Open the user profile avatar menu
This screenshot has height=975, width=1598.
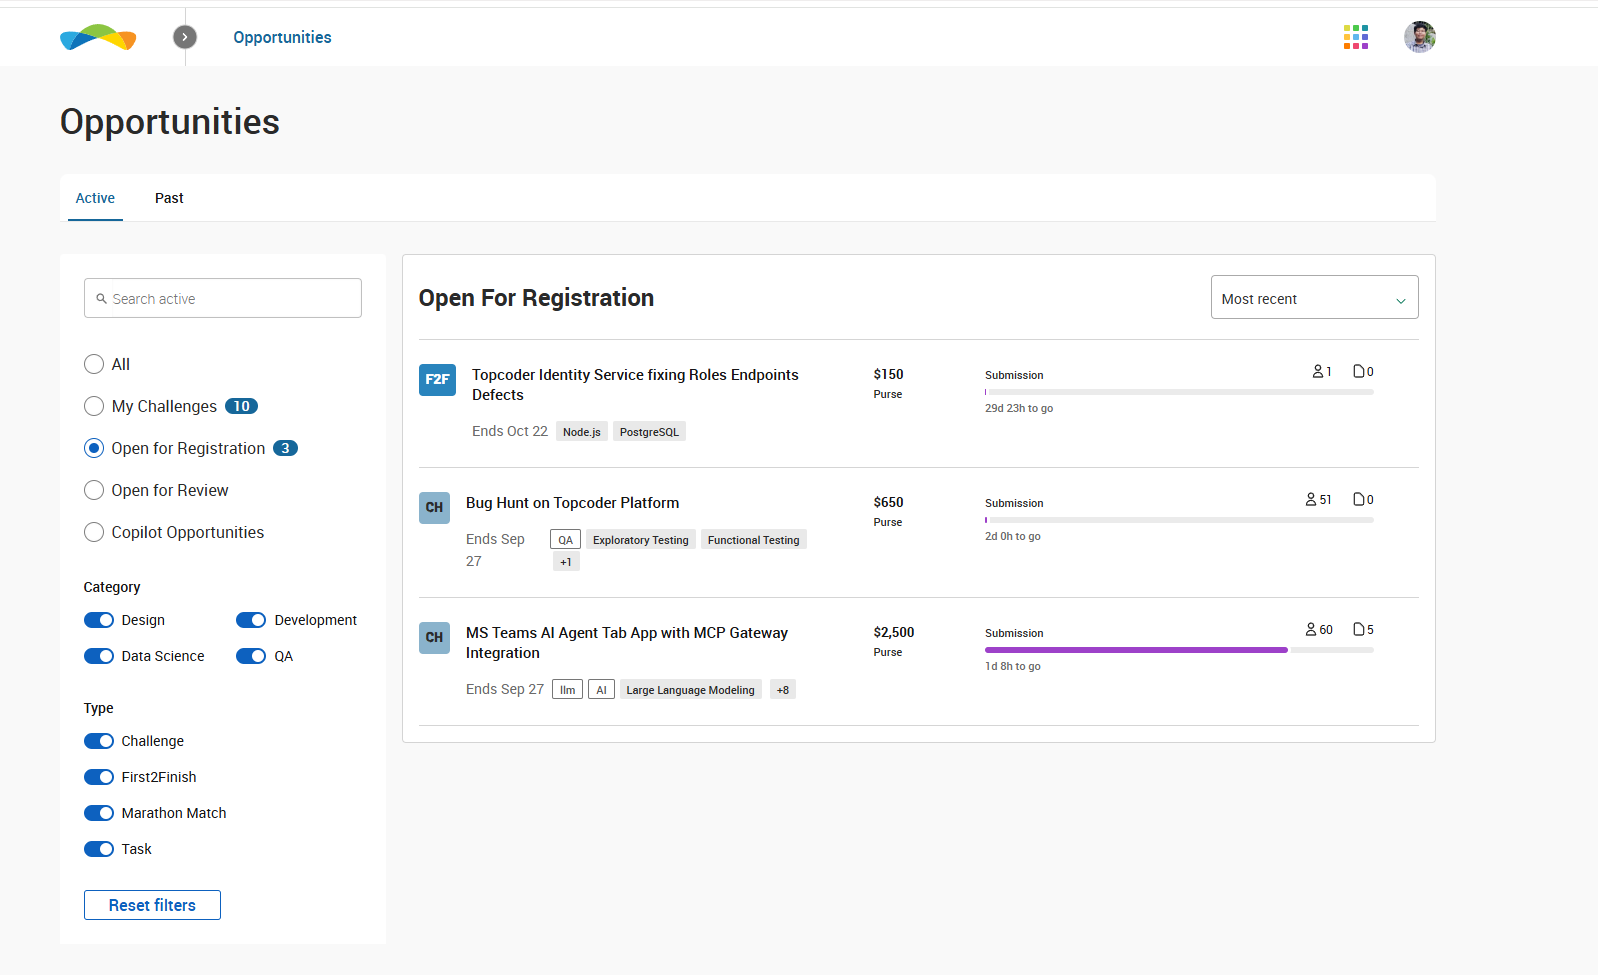point(1419,37)
